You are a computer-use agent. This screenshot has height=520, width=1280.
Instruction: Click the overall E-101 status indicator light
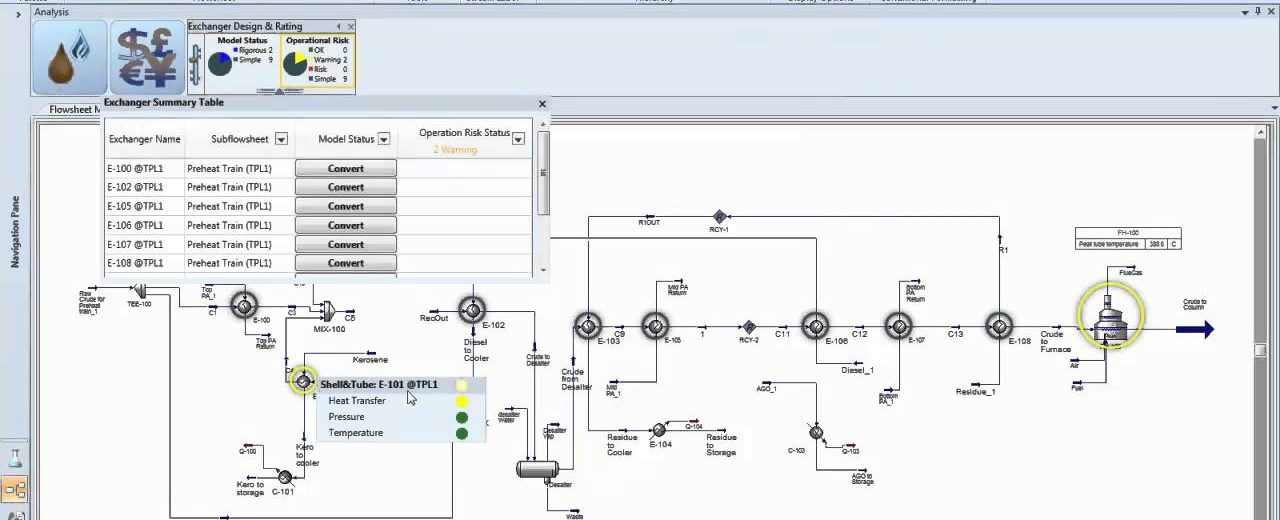pyautogui.click(x=462, y=385)
